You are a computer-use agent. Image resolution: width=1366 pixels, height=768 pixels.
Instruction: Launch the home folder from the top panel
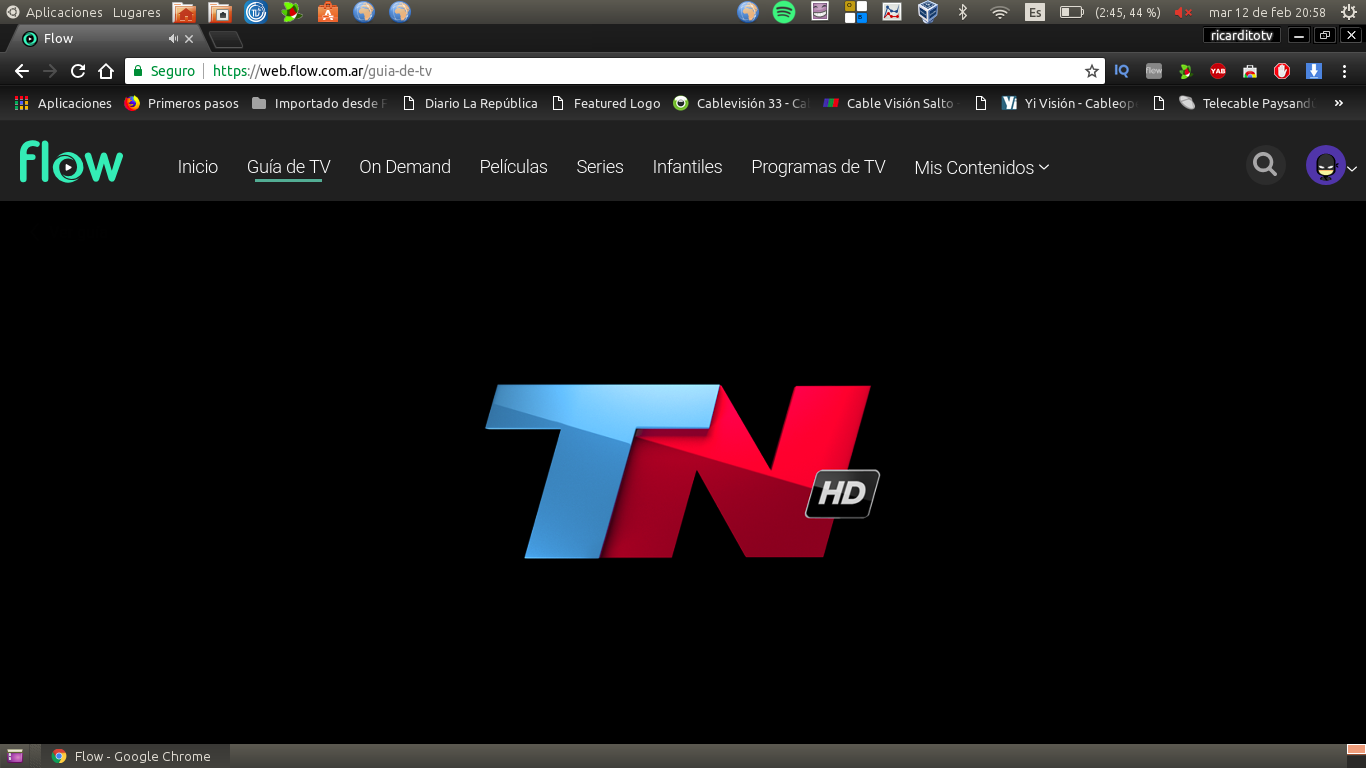(184, 12)
